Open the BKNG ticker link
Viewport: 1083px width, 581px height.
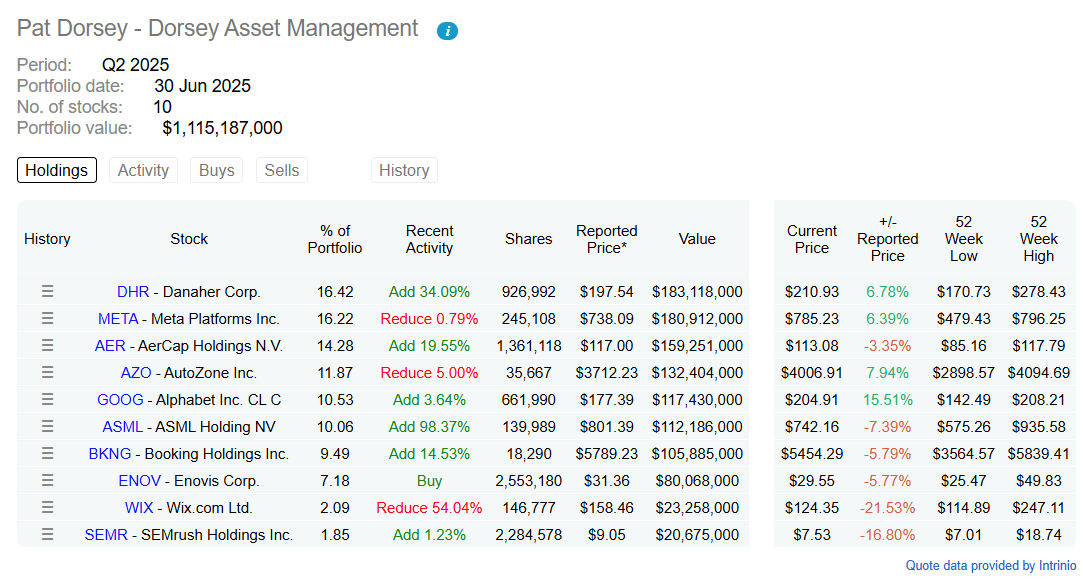[110, 453]
